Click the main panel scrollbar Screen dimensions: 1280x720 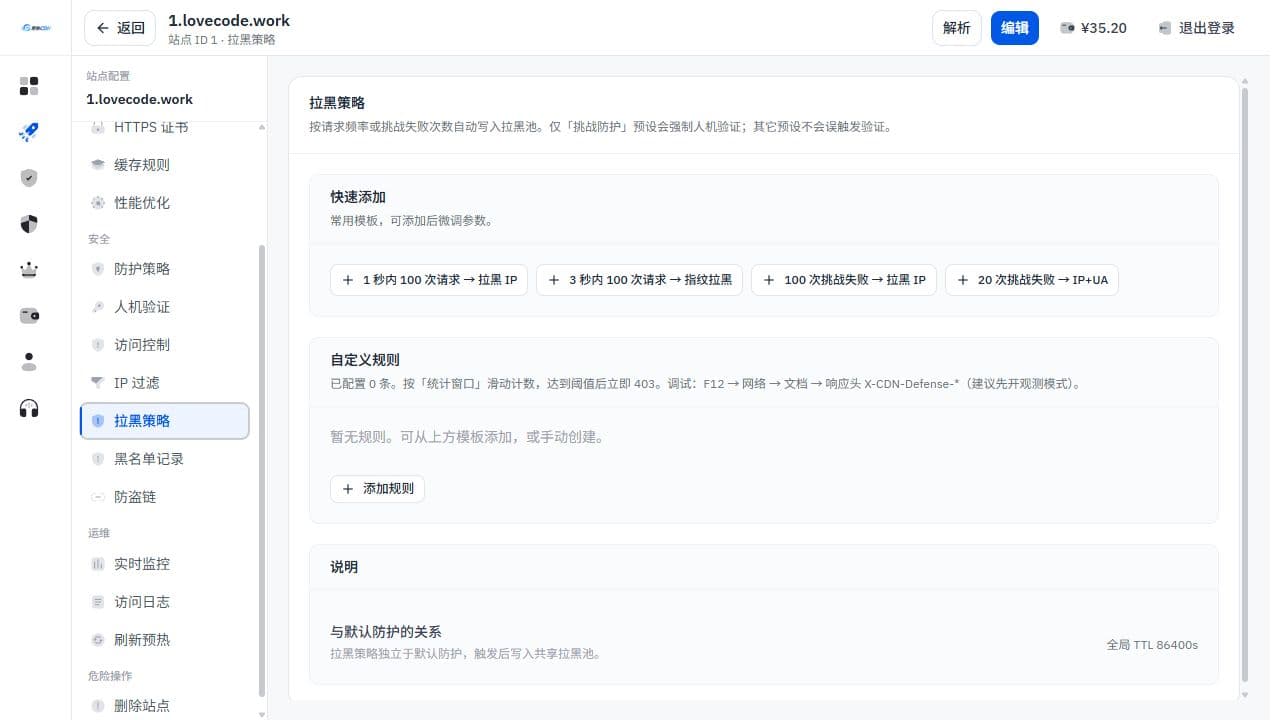click(x=1245, y=385)
